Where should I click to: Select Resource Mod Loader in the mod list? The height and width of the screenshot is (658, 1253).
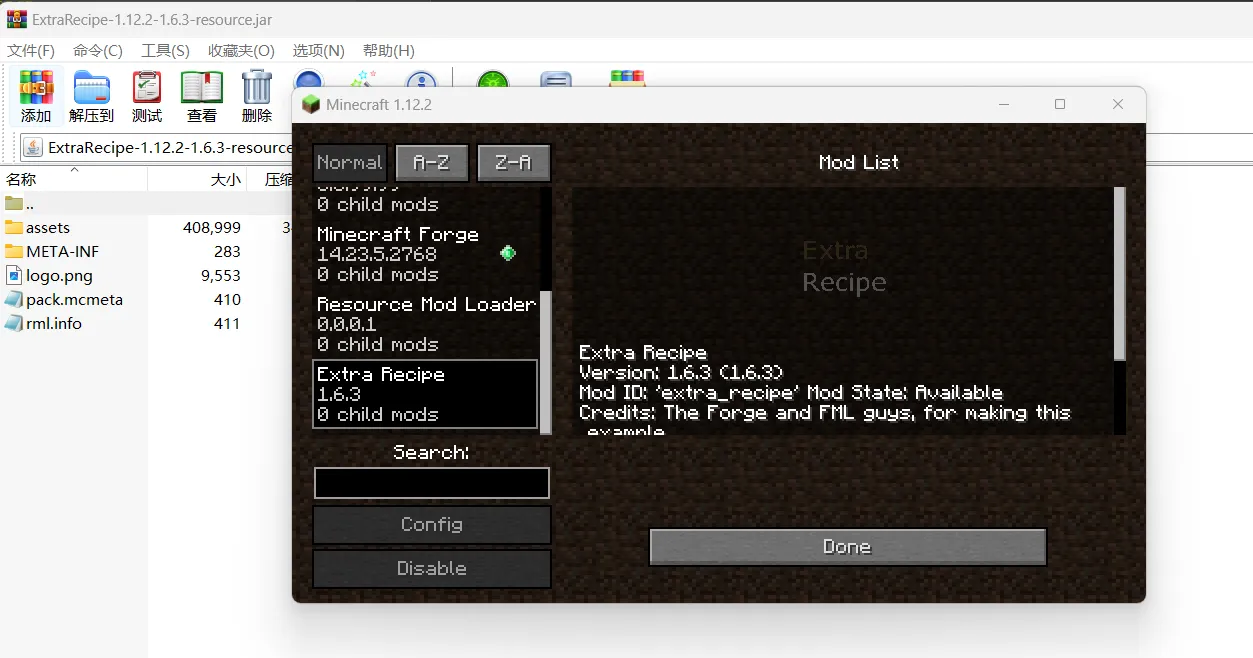pyautogui.click(x=425, y=324)
